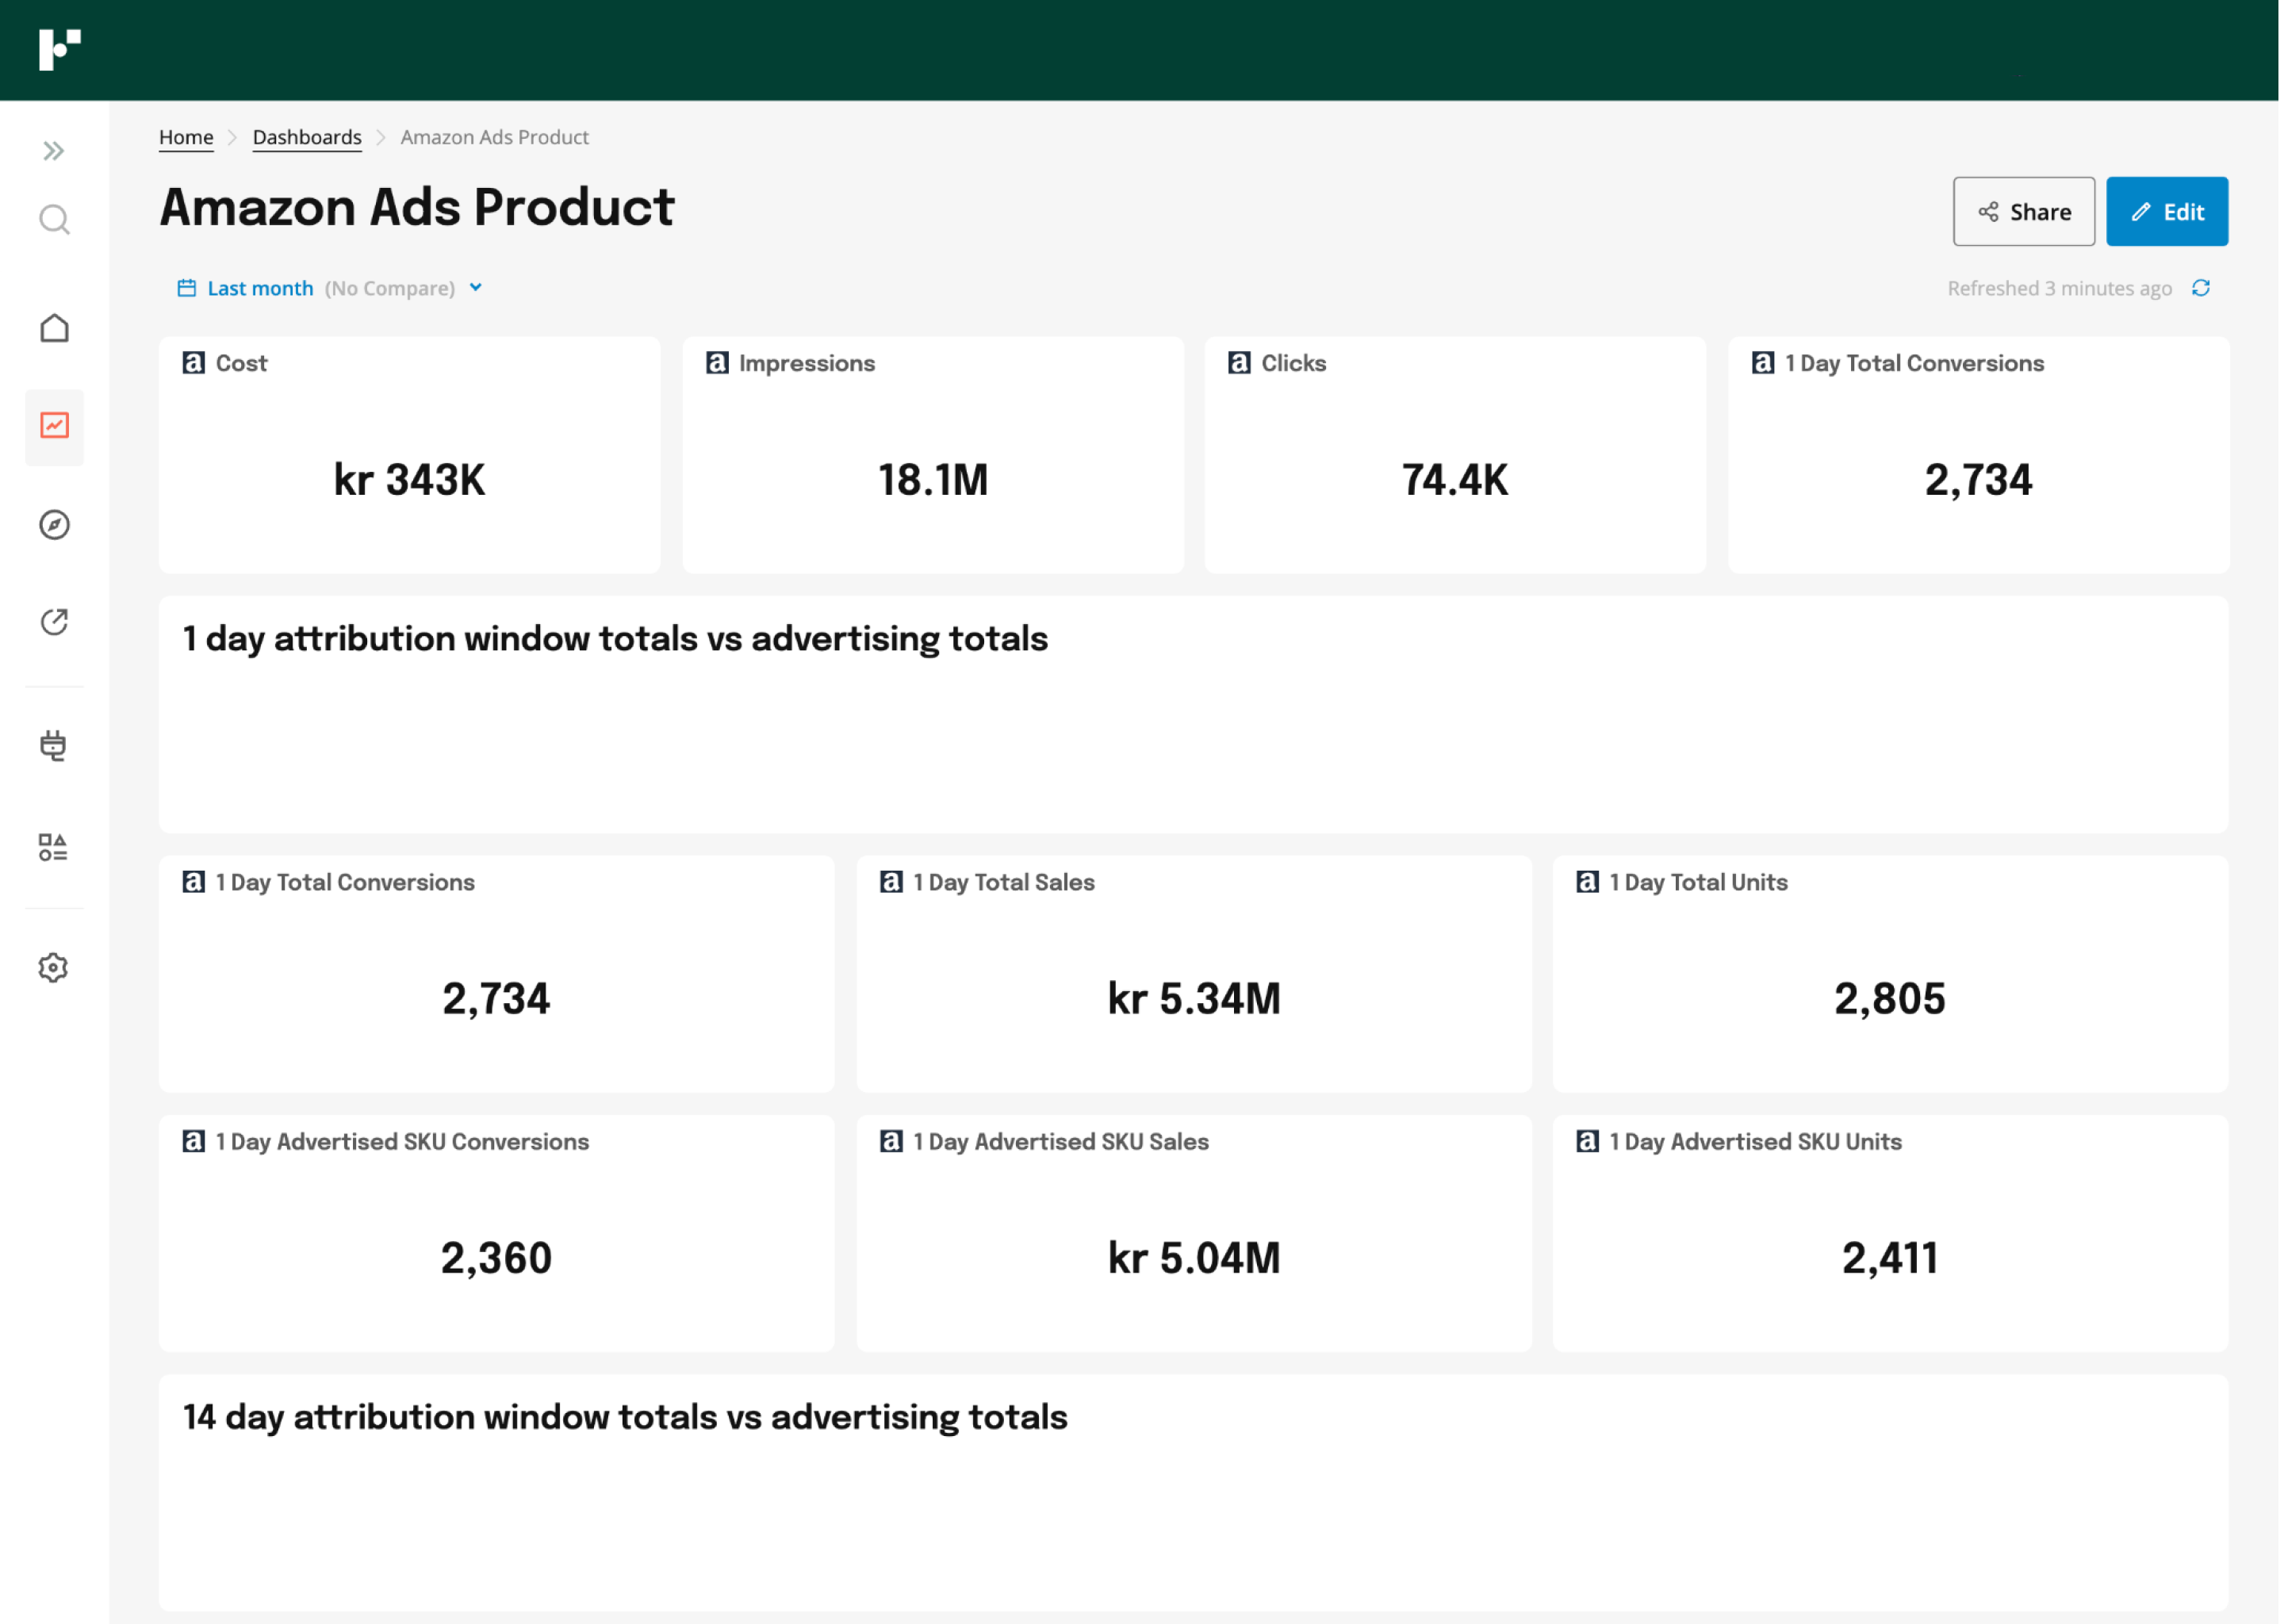2284x1624 pixels.
Task: Click the 14 day attribution window heading
Action: (625, 1418)
